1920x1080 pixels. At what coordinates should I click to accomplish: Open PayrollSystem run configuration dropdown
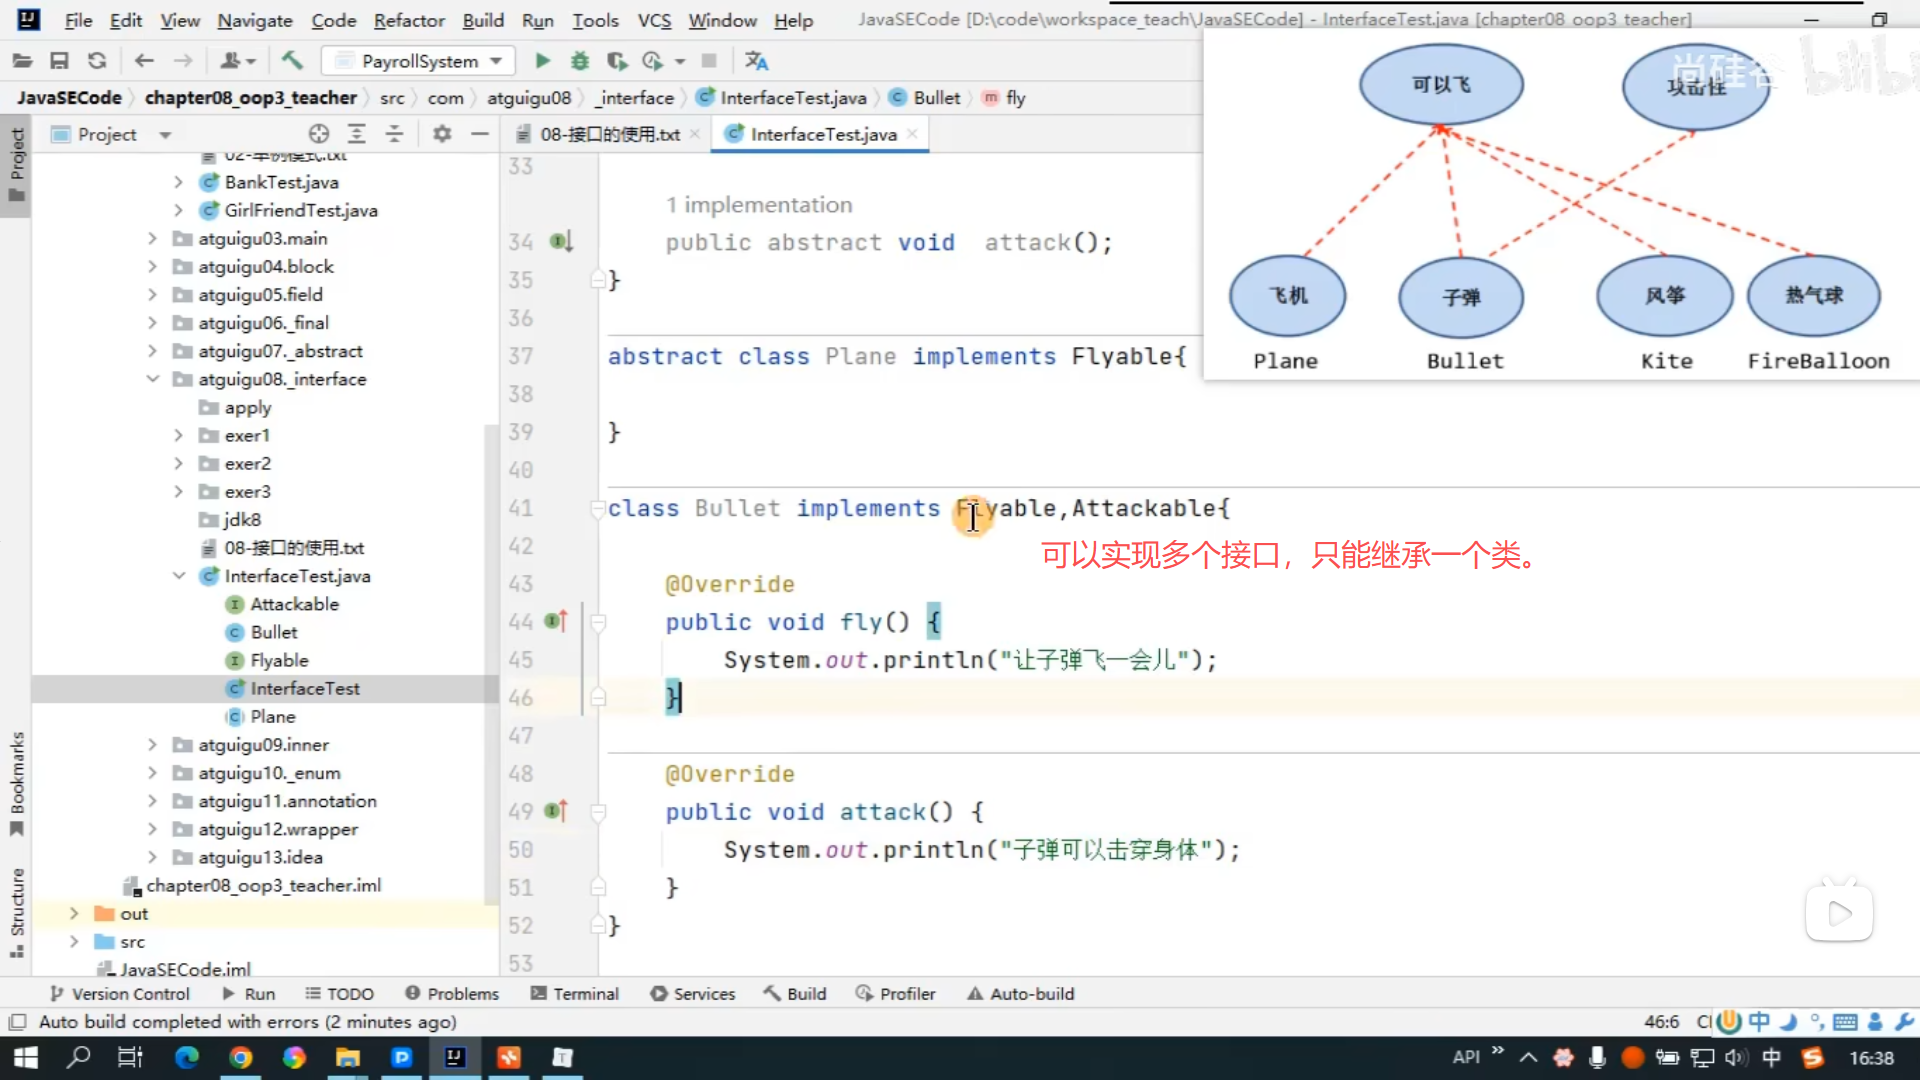(x=418, y=61)
